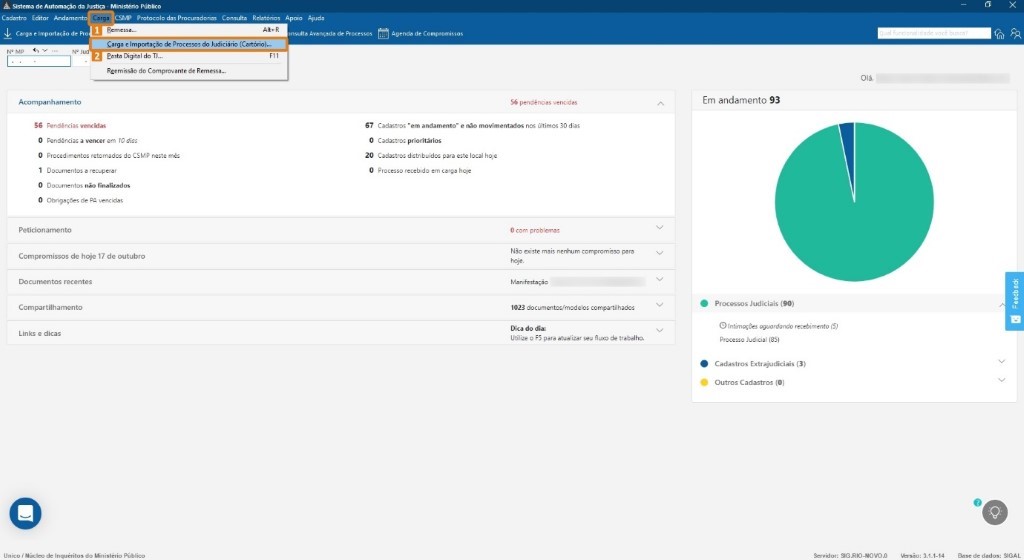The width and height of the screenshot is (1024, 560).
Task: Choose Carga e Importação de Processos do Judiciário (Cartório)
Action: (189, 44)
